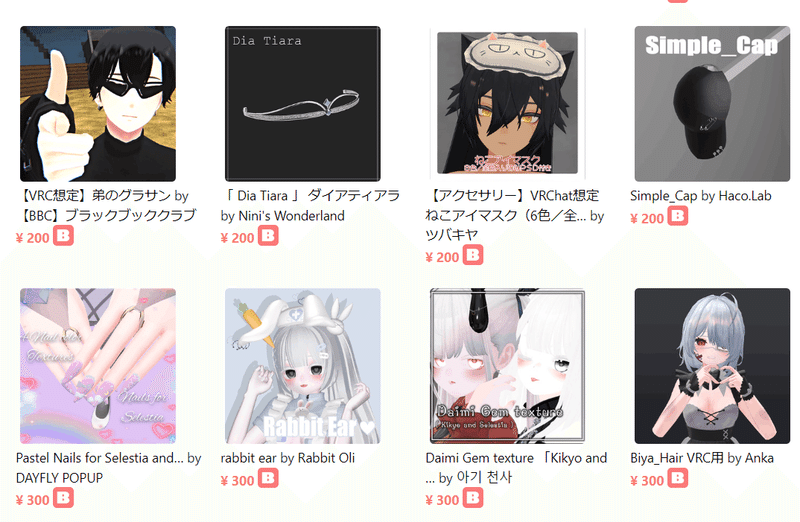Open the Biya_Hair product image
The image size is (800, 522).
pyautogui.click(x=712, y=366)
